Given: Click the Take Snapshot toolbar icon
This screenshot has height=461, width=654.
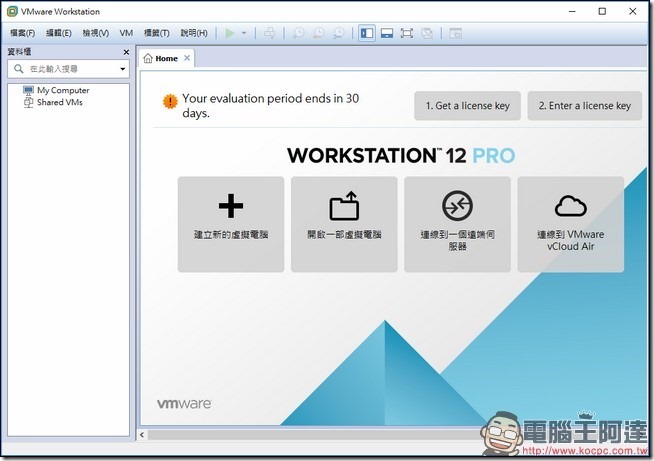Looking at the screenshot, I should [298, 33].
